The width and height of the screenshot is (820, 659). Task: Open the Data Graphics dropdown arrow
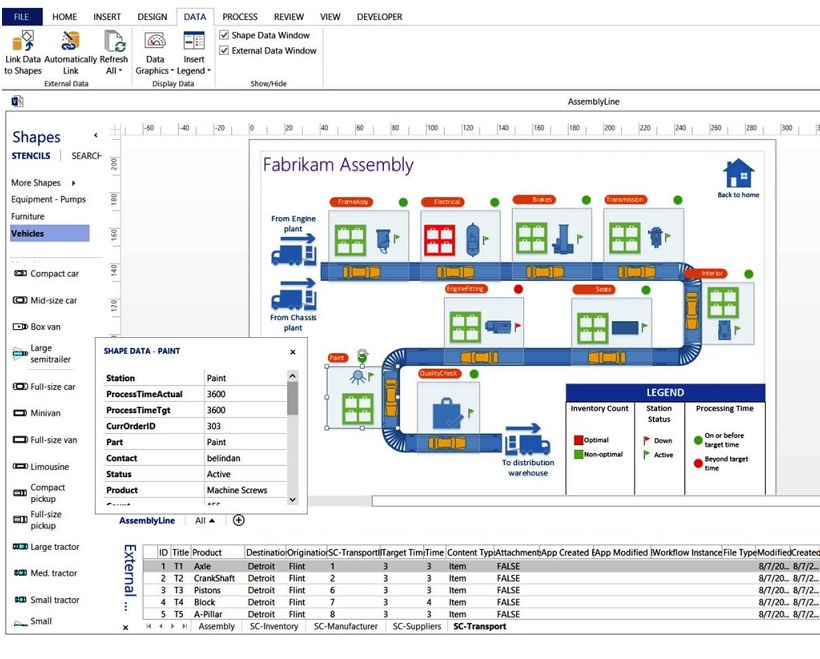[172, 71]
